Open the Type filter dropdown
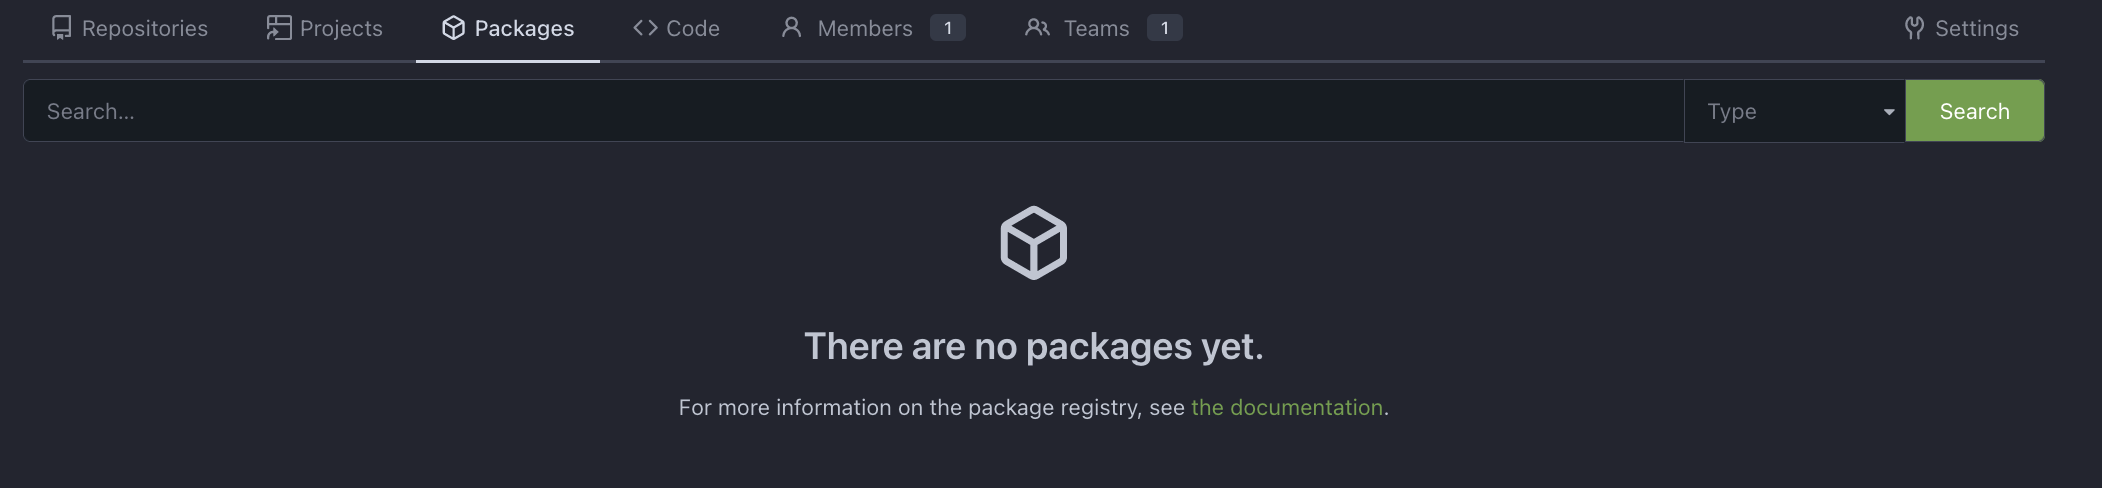Image resolution: width=2102 pixels, height=488 pixels. pos(1795,111)
